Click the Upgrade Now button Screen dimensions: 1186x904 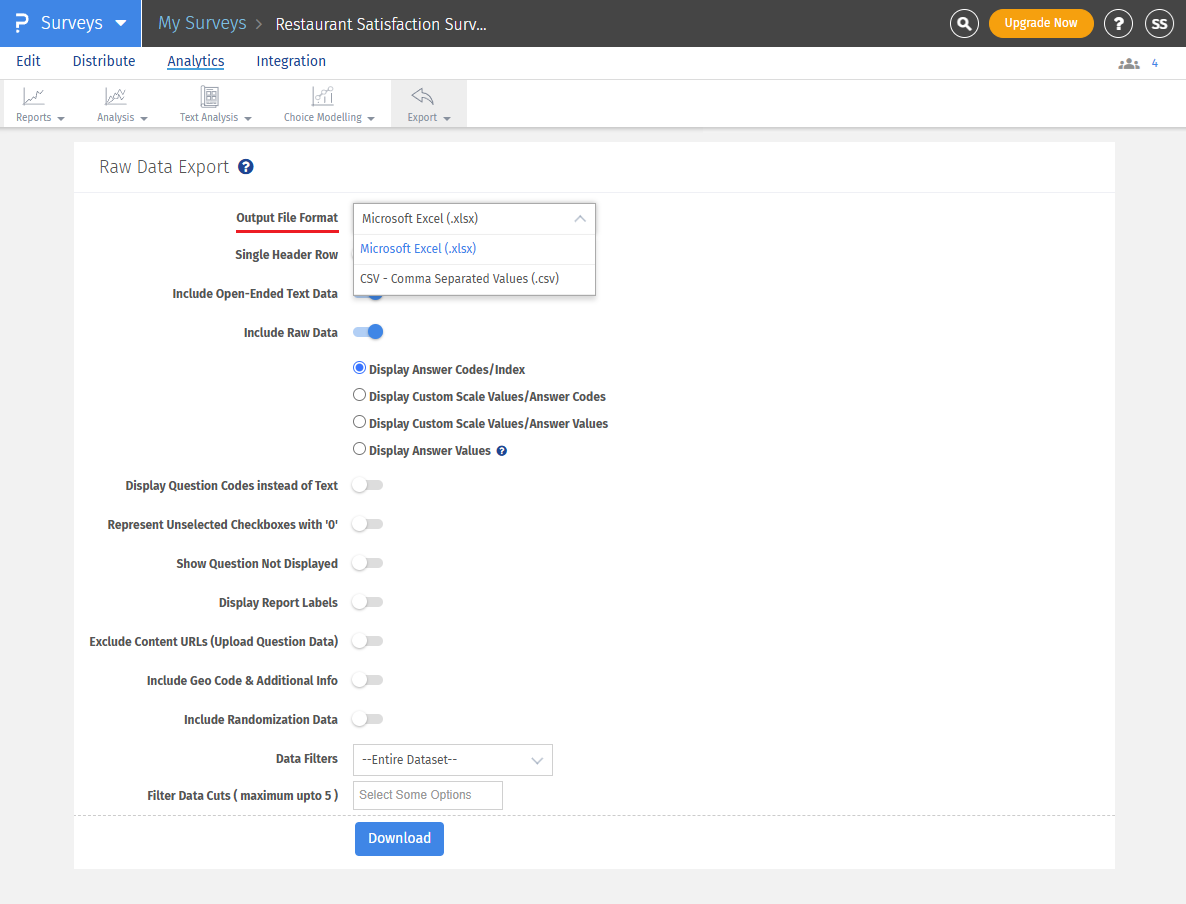[x=1041, y=22]
